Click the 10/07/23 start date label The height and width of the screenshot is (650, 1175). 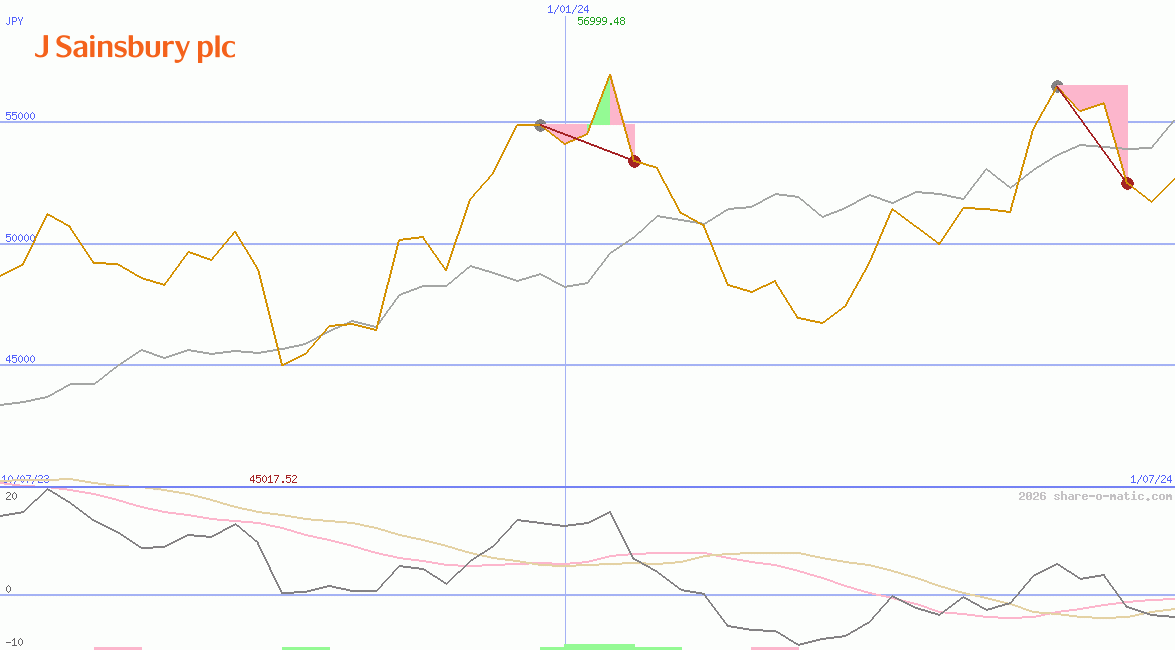[x=25, y=478]
